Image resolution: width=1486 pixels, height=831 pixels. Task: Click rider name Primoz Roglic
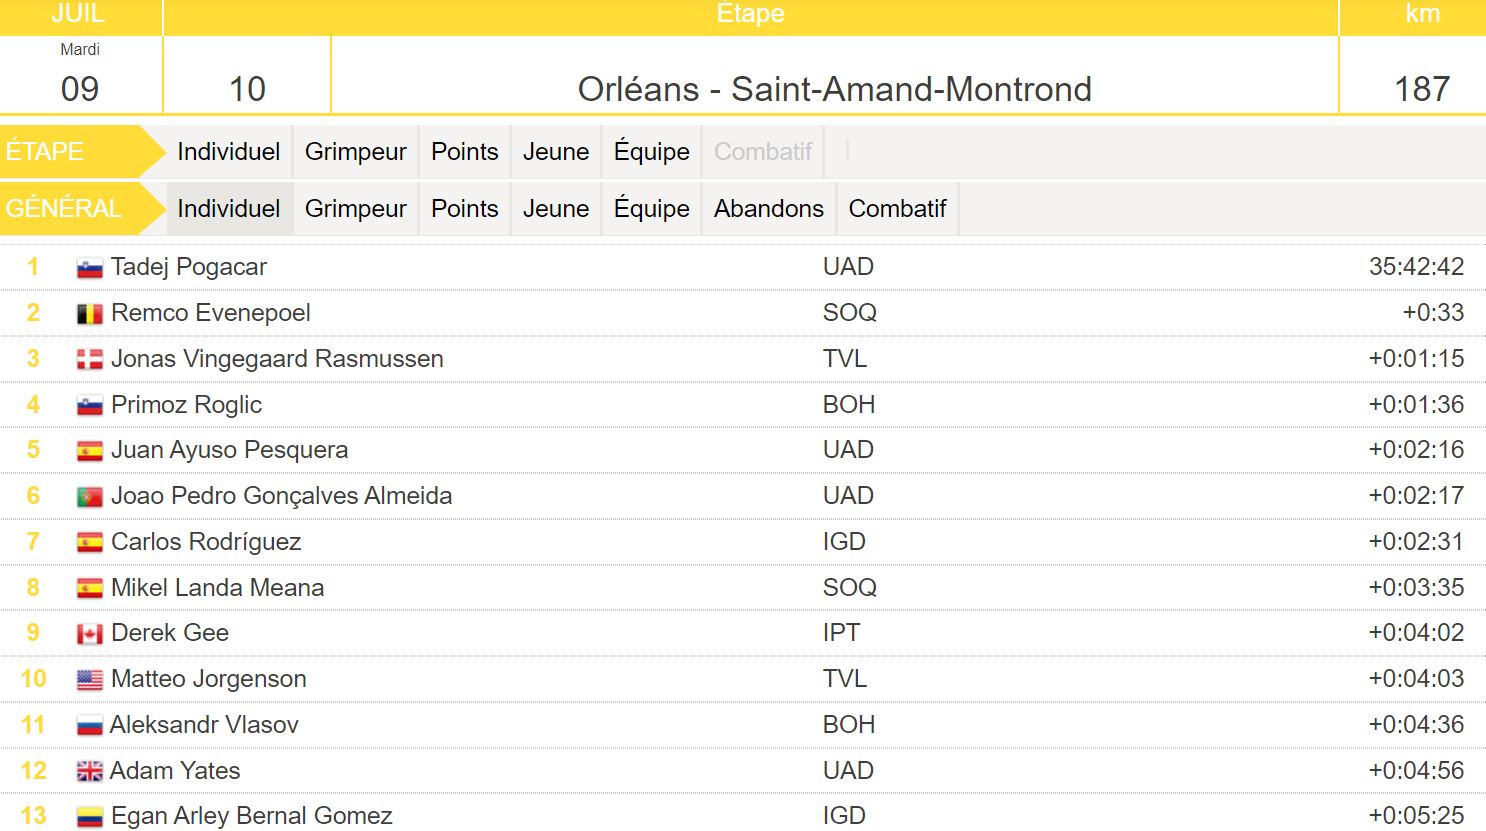click(186, 405)
